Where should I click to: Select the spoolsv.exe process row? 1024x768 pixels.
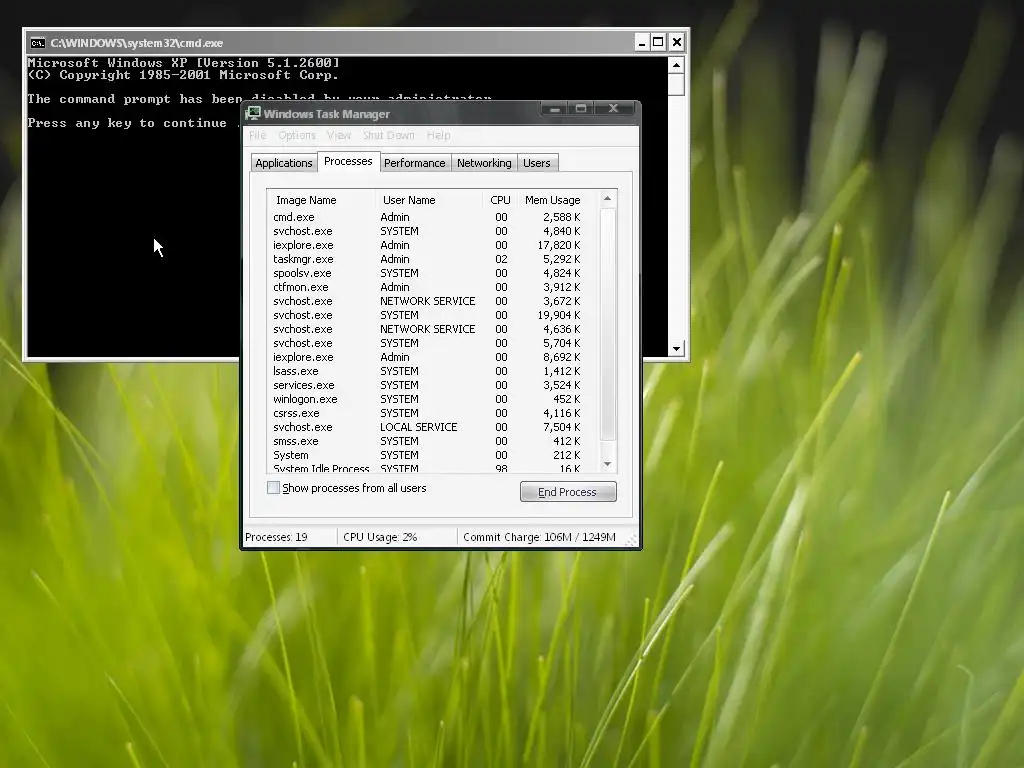tap(432, 273)
